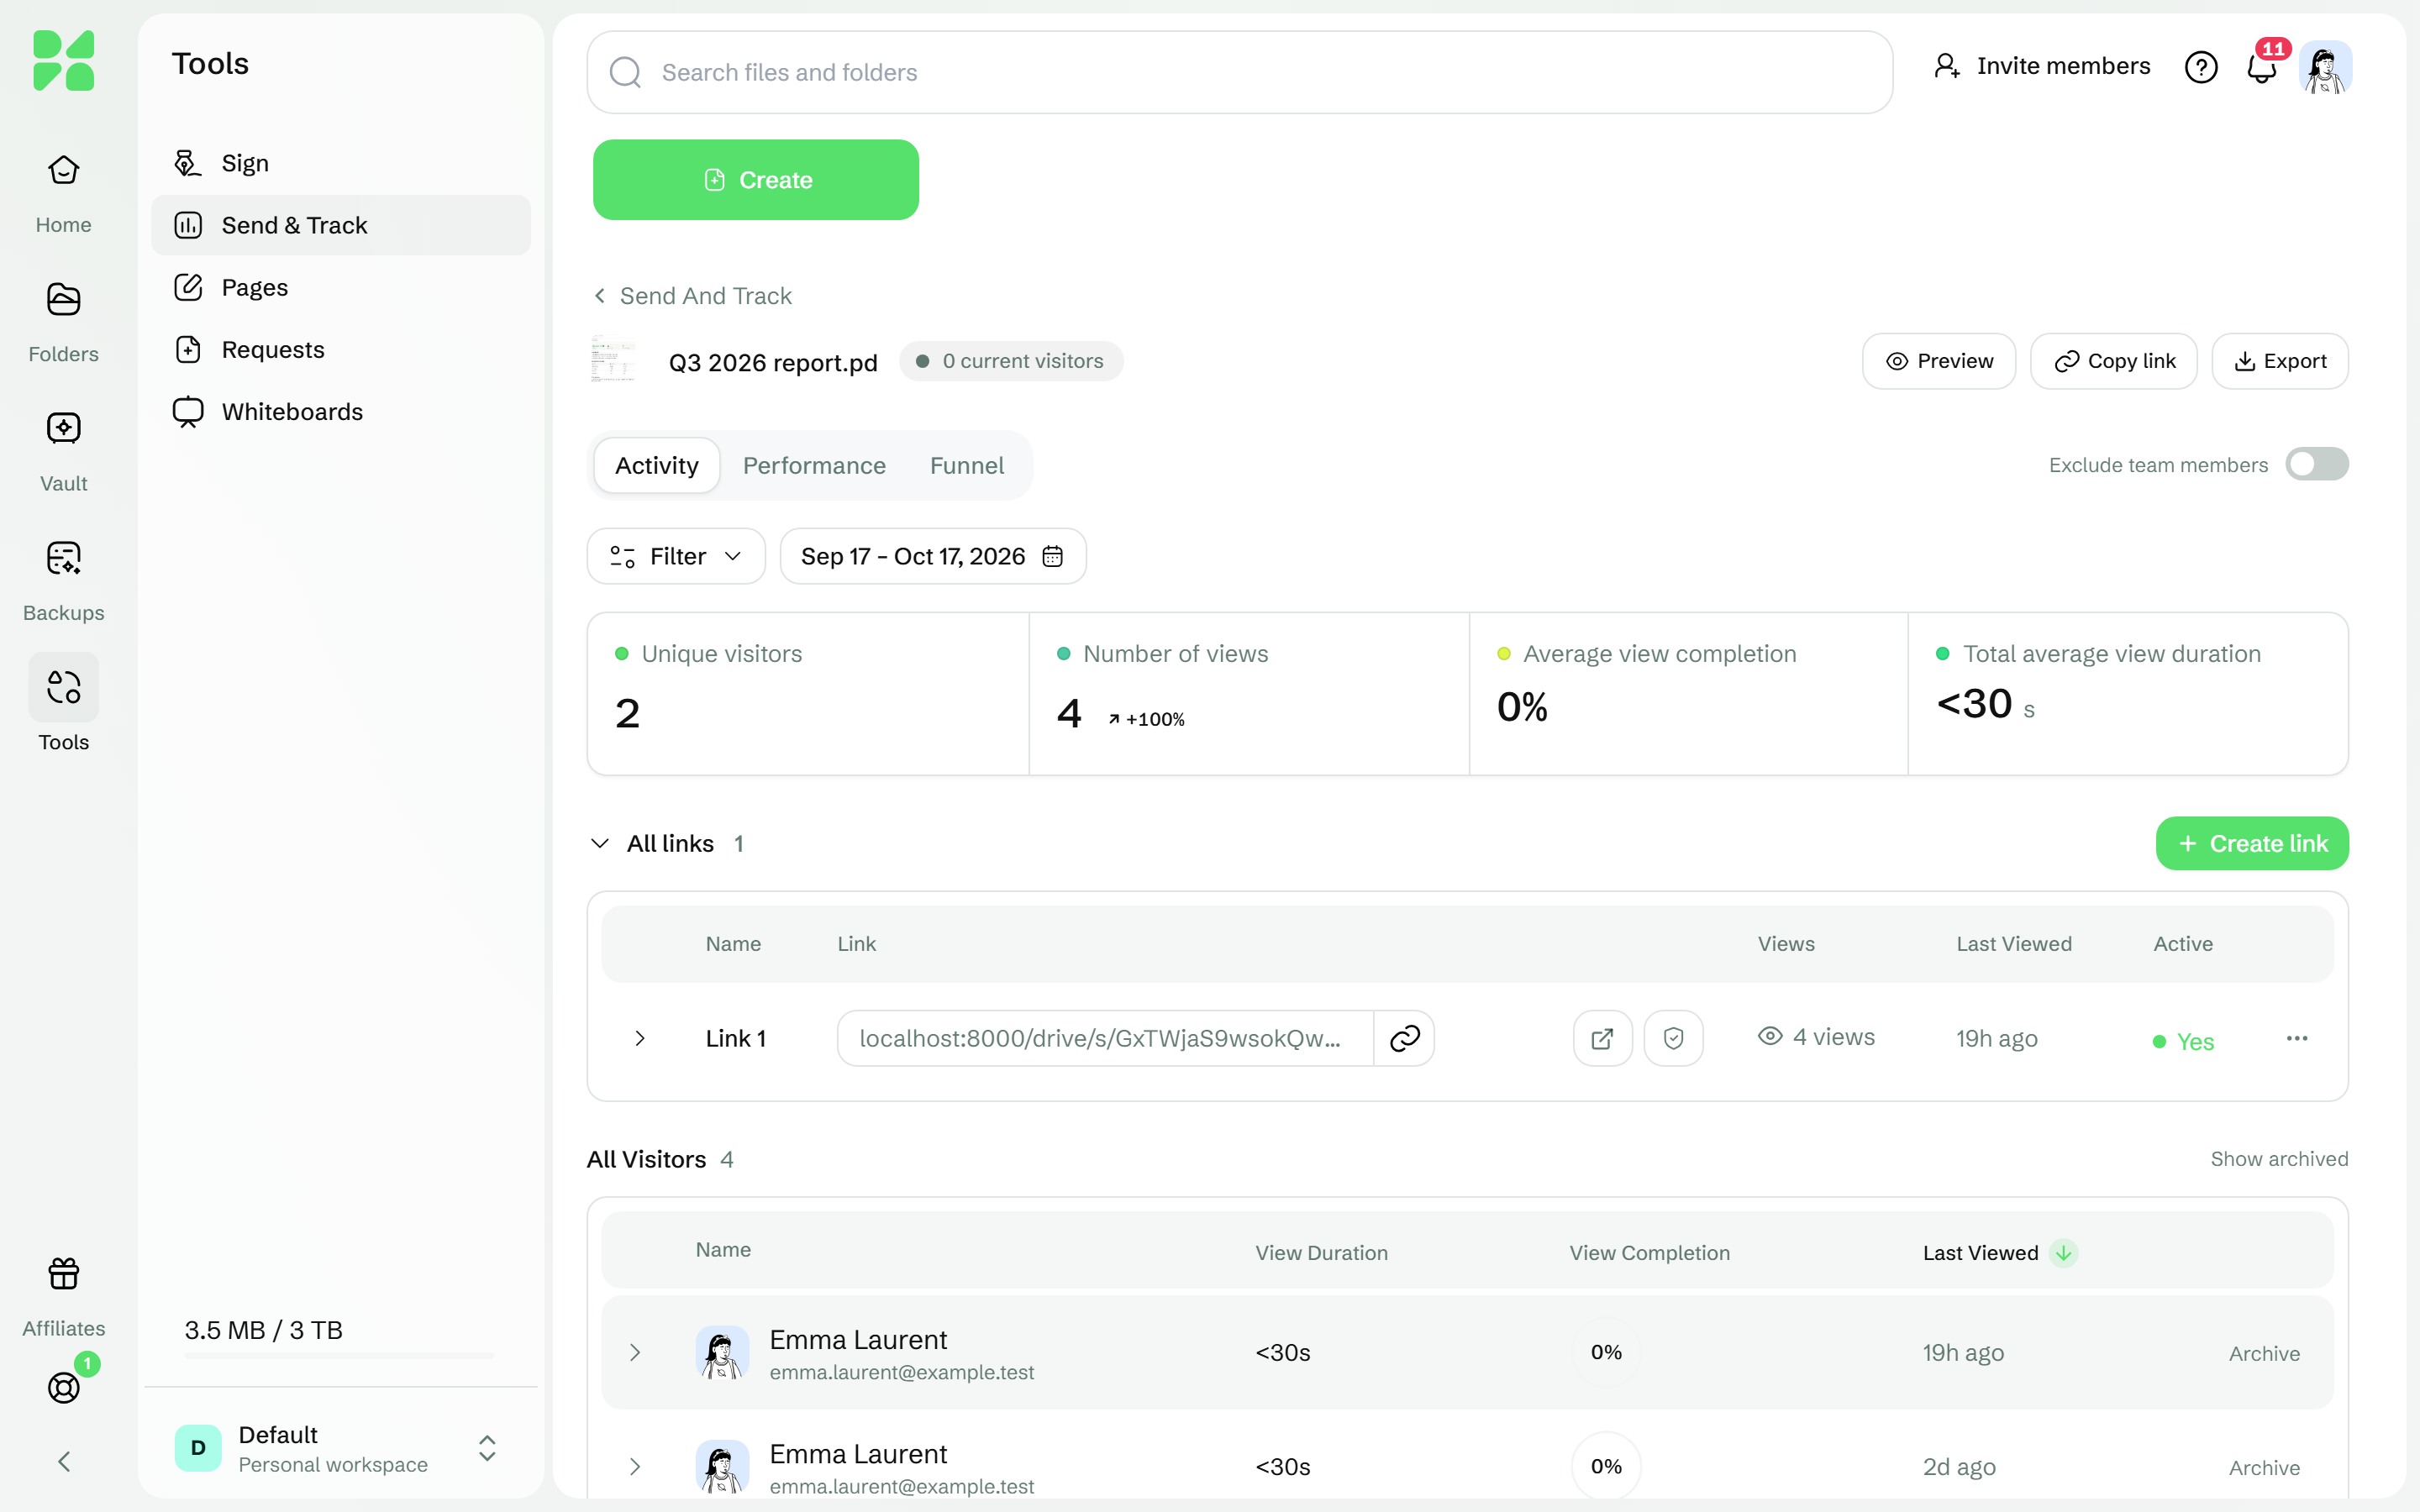Open the notifications bell with 11 badge
2420x1512 pixels.
point(2262,67)
